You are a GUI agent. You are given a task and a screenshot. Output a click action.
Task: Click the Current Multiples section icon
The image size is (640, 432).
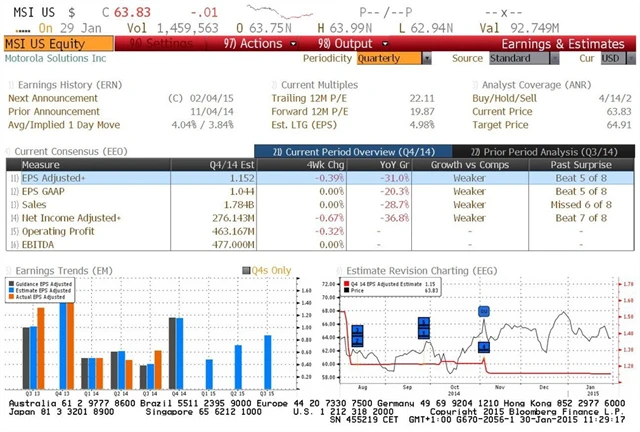pos(274,85)
